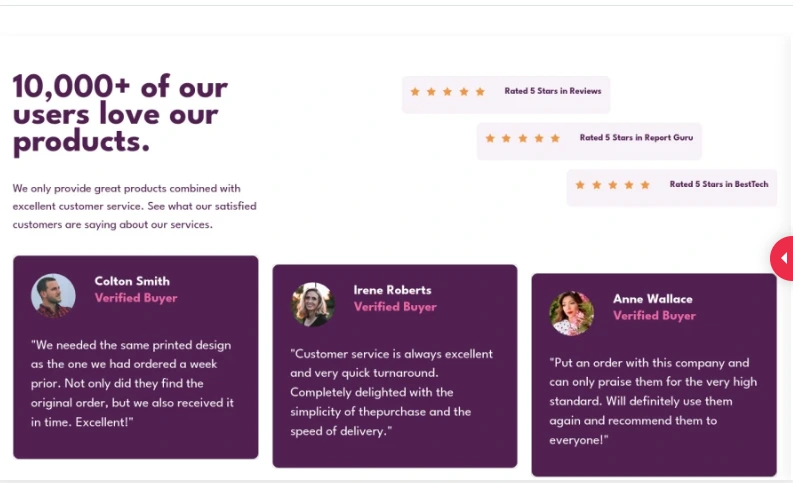Click the Anne Wallace name

(x=652, y=299)
